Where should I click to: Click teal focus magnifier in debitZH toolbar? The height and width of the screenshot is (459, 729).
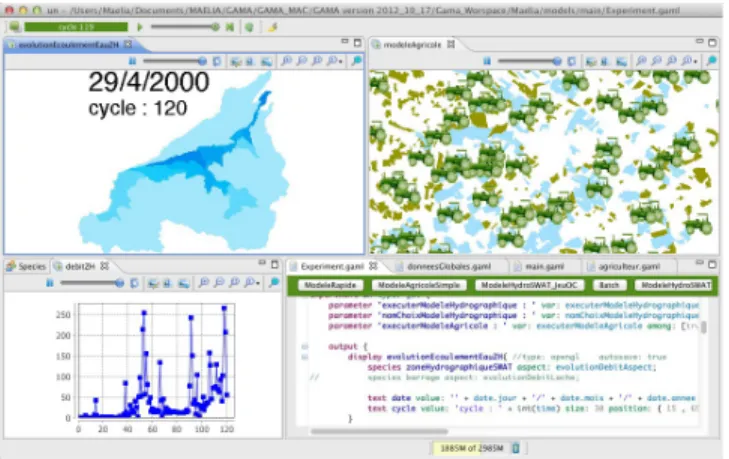274,283
